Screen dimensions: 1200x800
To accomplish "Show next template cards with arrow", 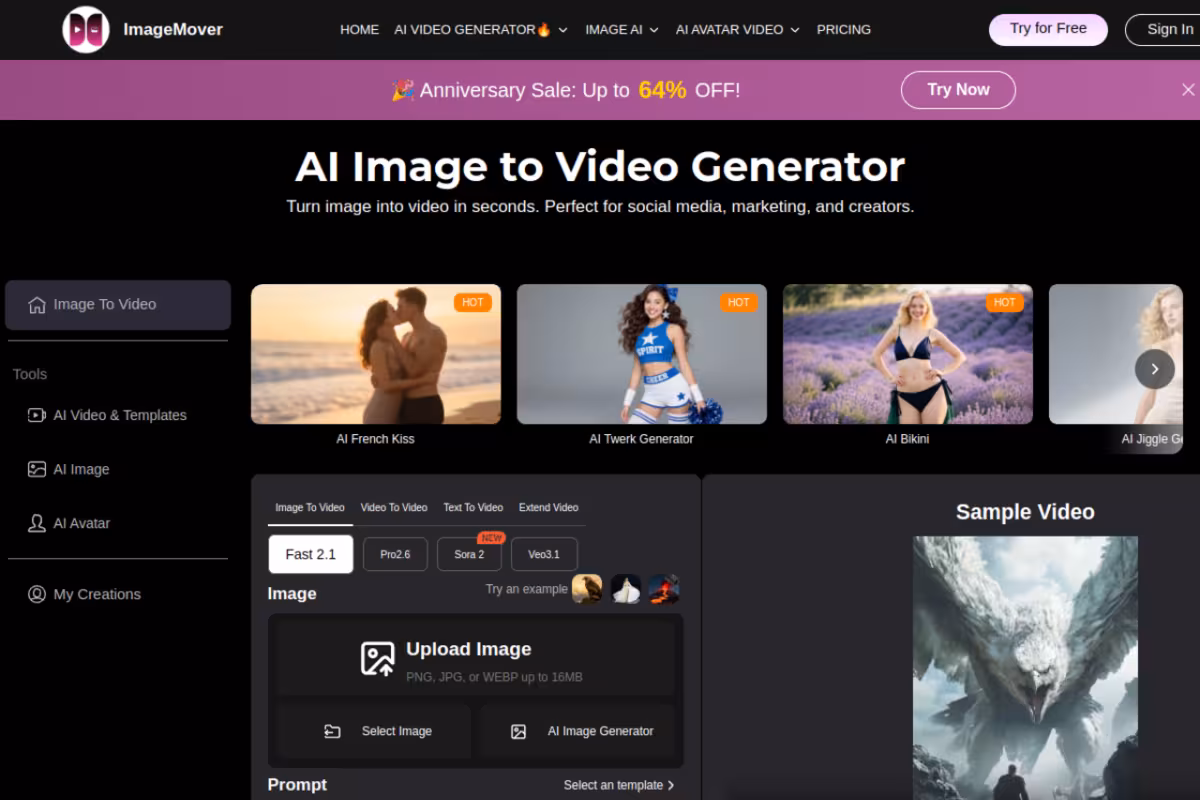I will click(x=1154, y=369).
